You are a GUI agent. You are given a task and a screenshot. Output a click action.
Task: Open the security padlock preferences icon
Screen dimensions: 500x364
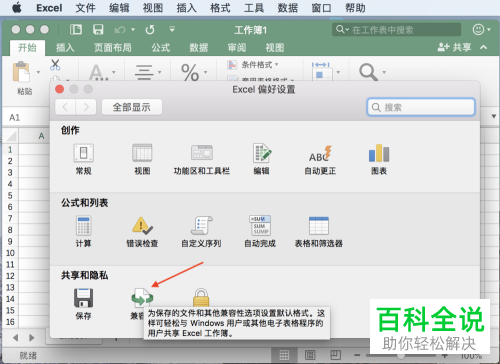201,298
